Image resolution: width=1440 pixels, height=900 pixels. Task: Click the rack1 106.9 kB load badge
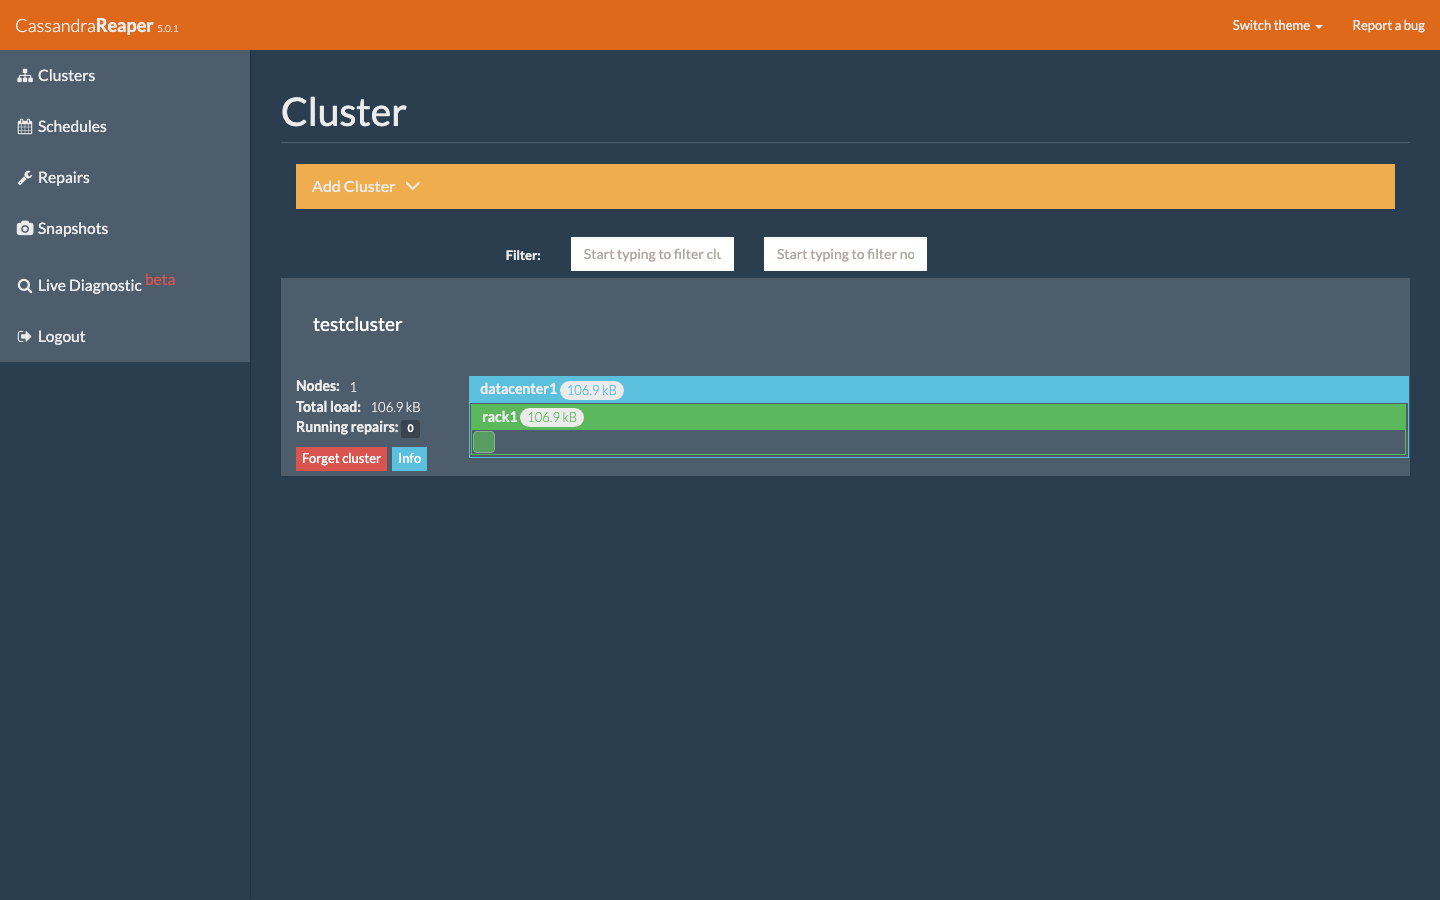coord(552,417)
